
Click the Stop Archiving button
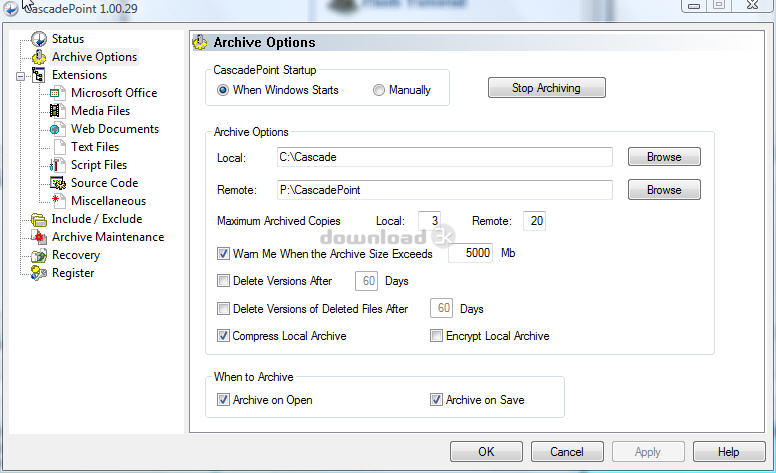click(546, 88)
